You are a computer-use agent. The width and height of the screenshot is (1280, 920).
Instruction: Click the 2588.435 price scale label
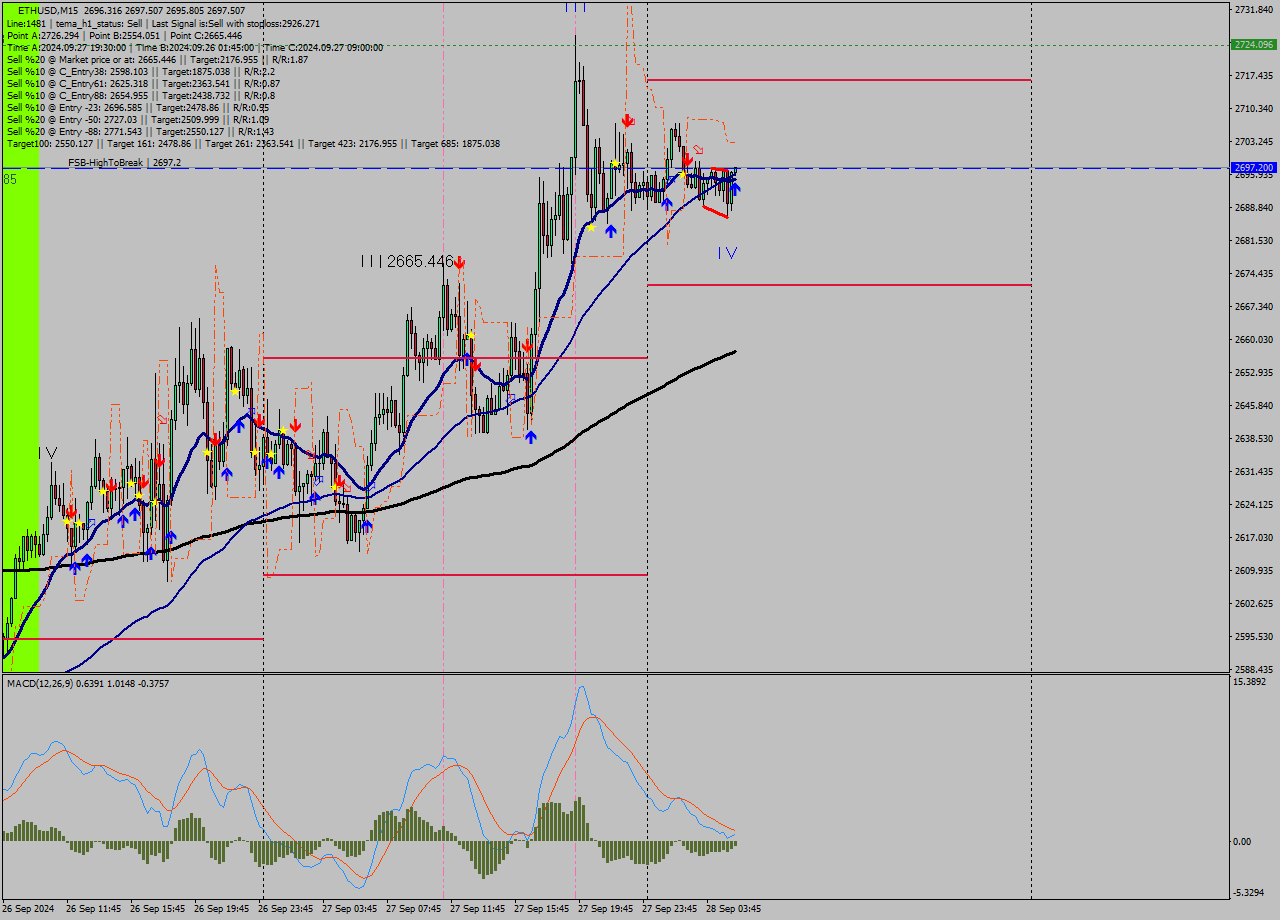(x=1254, y=669)
